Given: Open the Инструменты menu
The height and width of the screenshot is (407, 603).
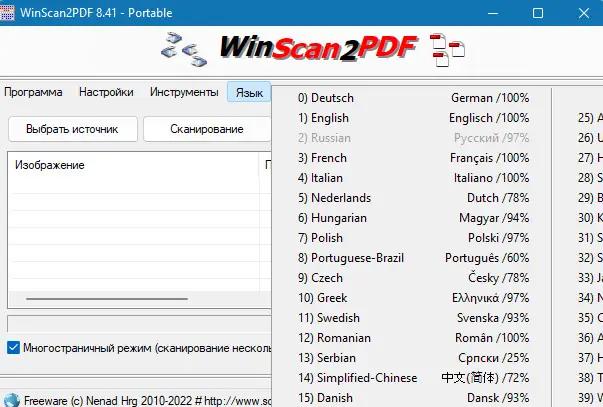Looking at the screenshot, I should (184, 92).
